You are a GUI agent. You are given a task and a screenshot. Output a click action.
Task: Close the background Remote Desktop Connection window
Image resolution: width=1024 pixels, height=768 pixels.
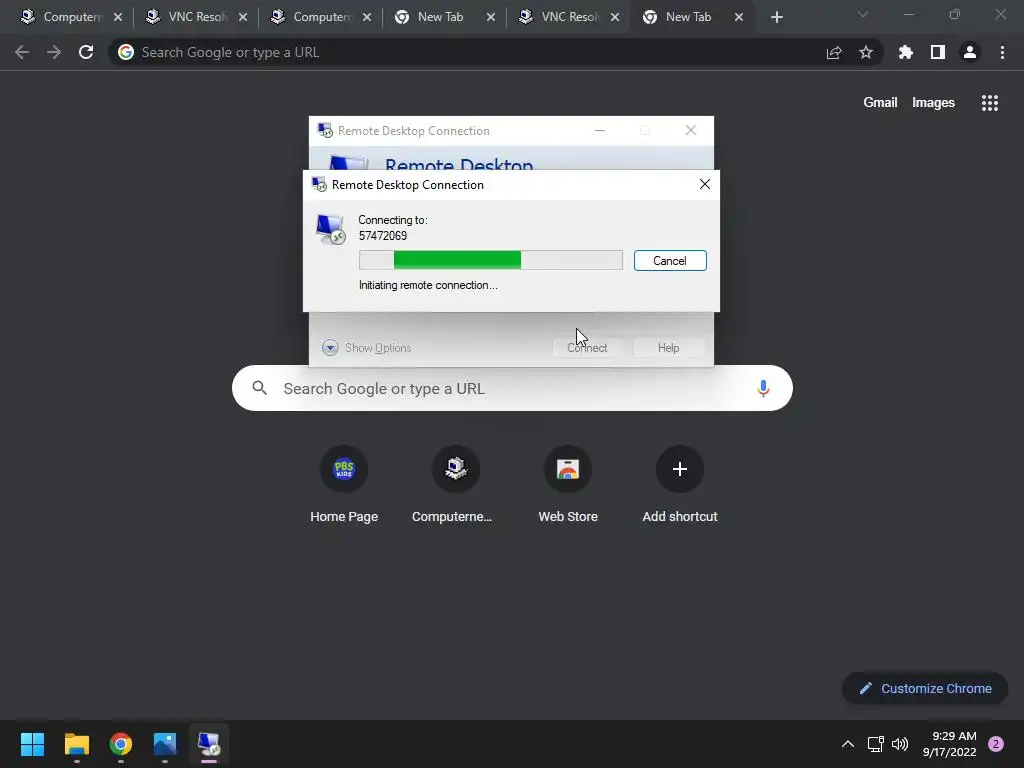pyautogui.click(x=690, y=131)
